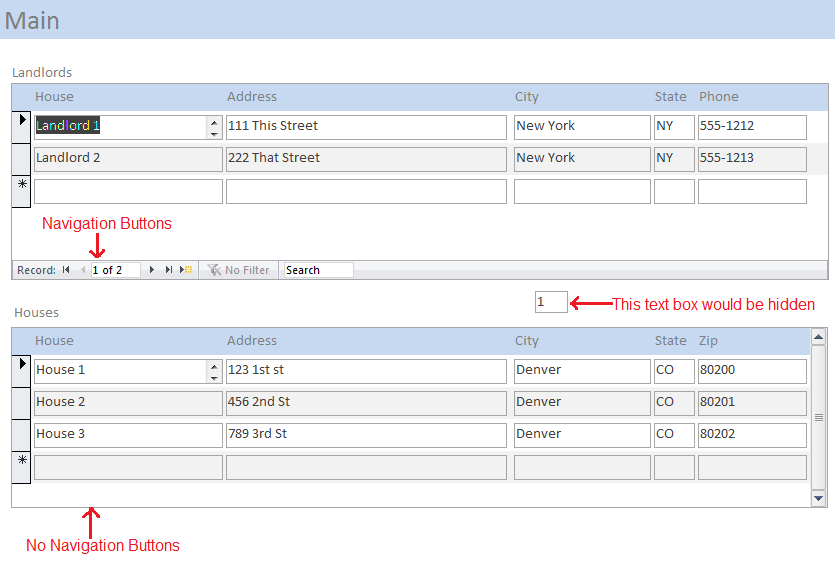
Task: Click empty House field in new houses row
Action: [x=128, y=467]
